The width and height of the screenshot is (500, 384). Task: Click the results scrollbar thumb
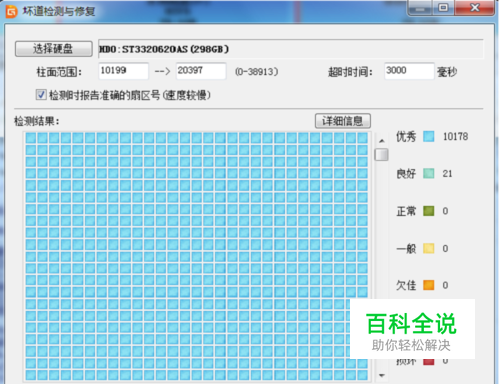(x=381, y=155)
